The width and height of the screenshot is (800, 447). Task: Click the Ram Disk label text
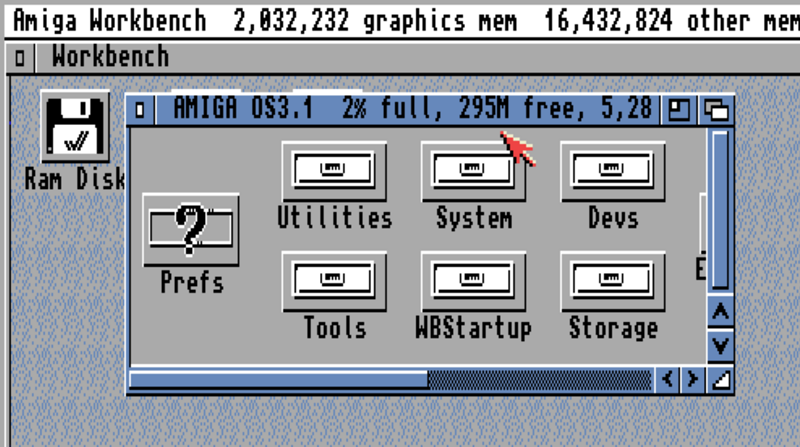click(x=74, y=179)
